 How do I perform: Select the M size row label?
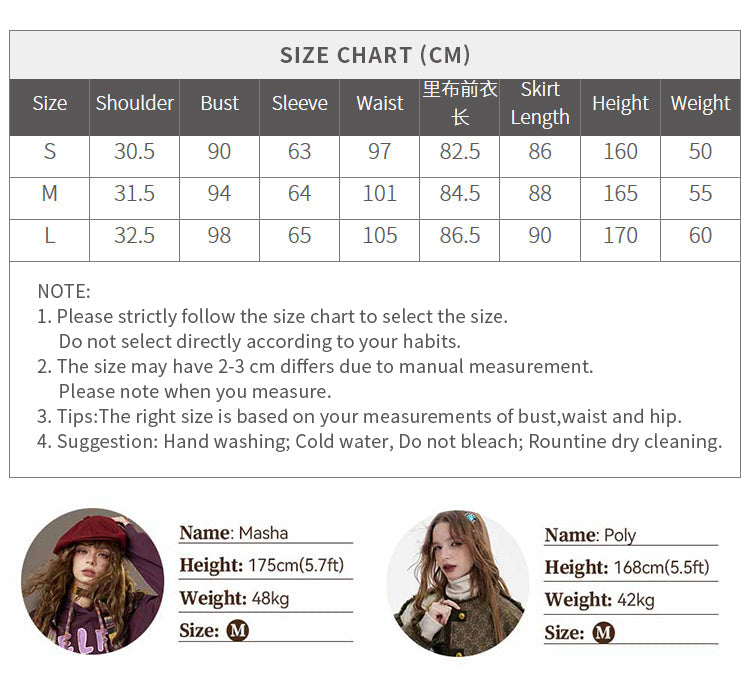(x=50, y=194)
